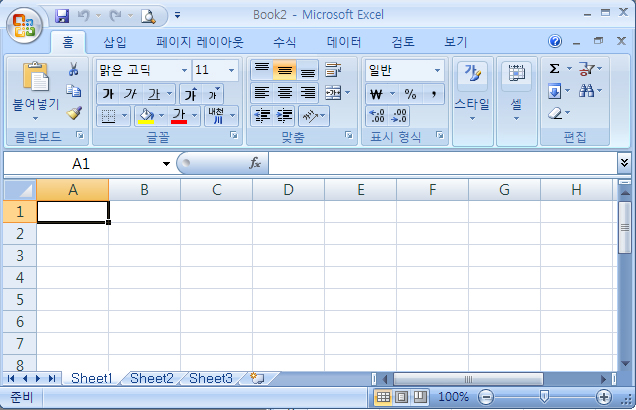
Task: Merge and center cells
Action: pyautogui.click(x=333, y=93)
